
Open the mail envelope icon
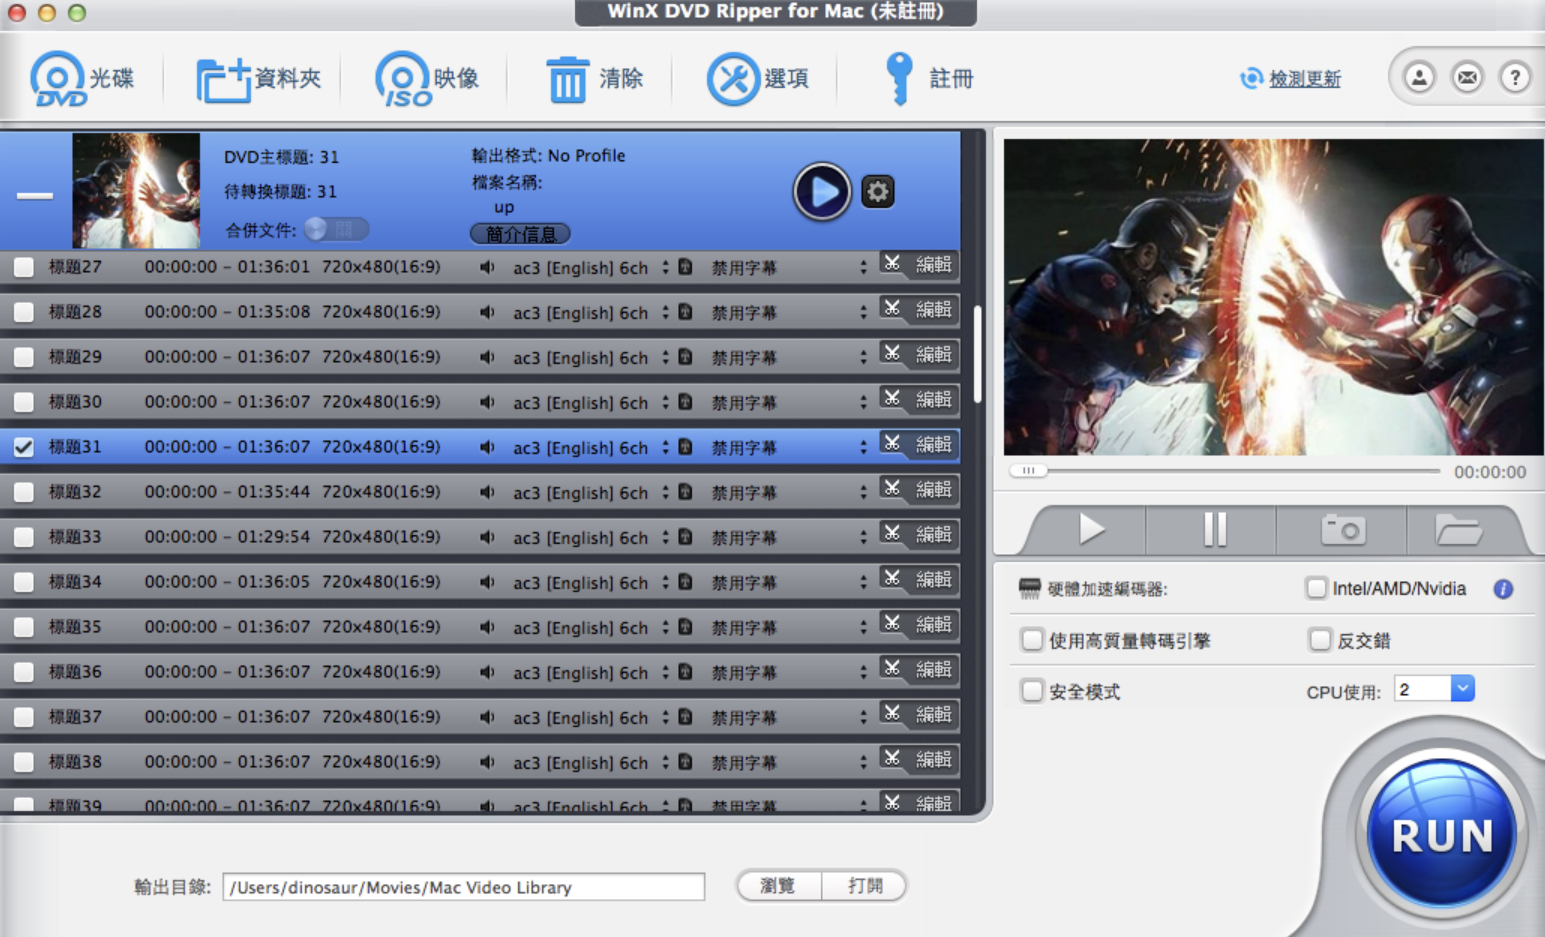tap(1467, 77)
